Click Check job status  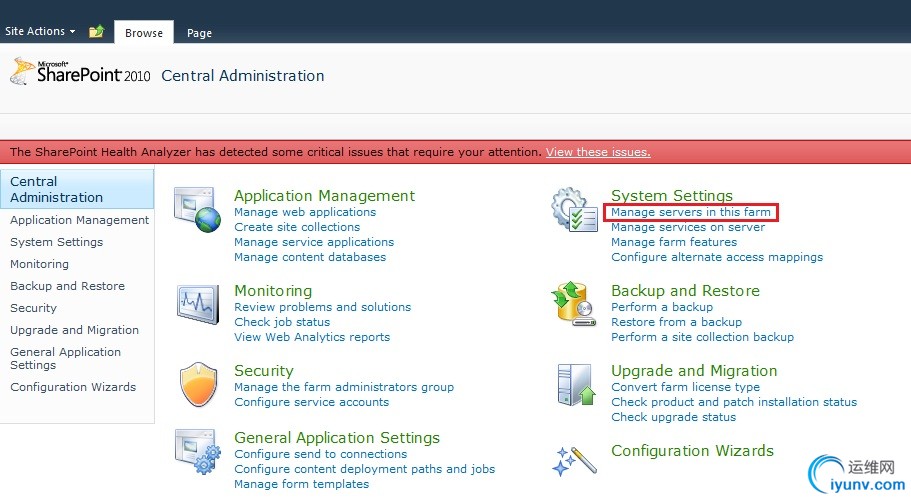[282, 322]
